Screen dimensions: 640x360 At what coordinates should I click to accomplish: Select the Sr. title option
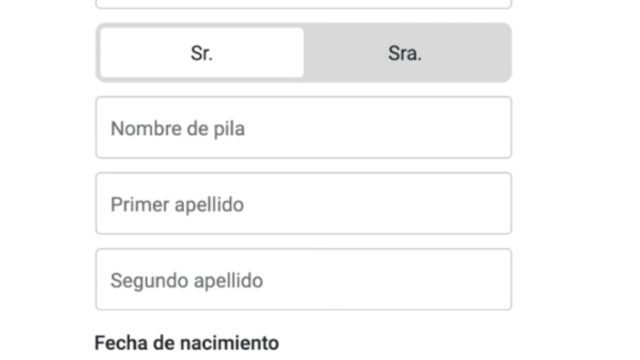tap(202, 53)
